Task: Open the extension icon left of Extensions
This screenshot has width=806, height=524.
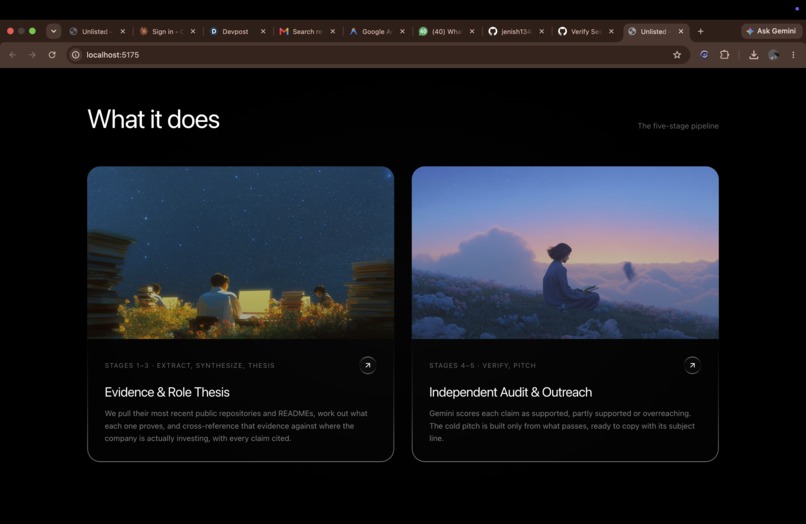Action: tap(704, 55)
